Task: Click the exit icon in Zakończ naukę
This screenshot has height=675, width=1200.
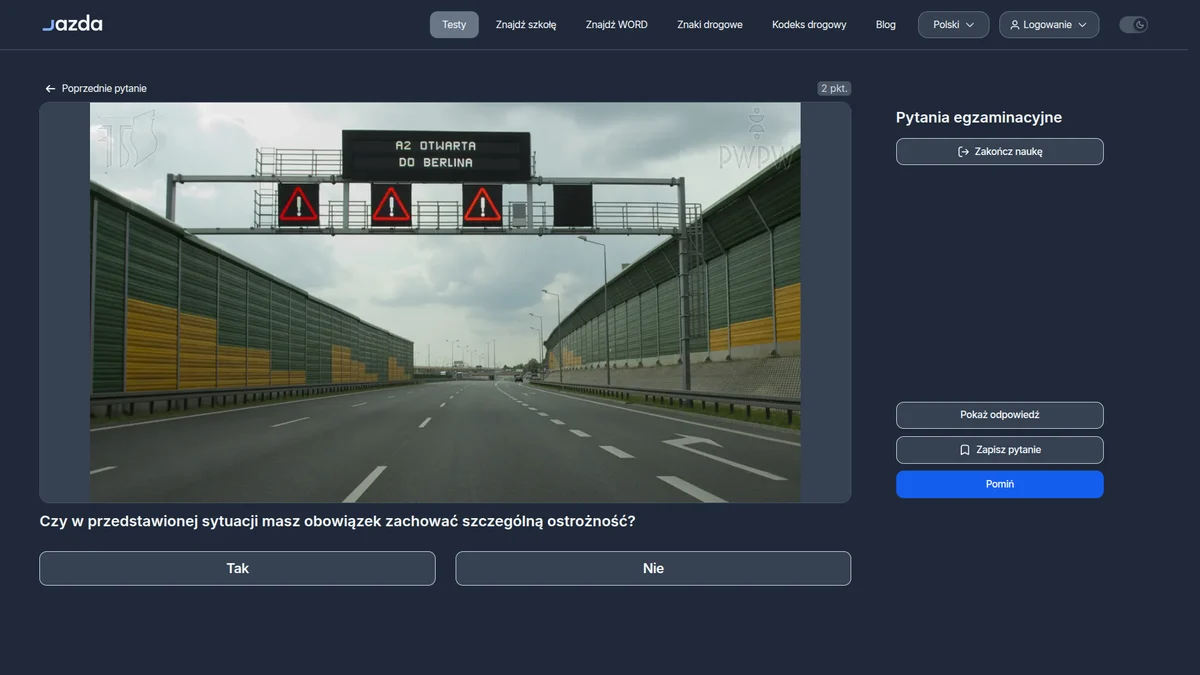Action: 964,152
